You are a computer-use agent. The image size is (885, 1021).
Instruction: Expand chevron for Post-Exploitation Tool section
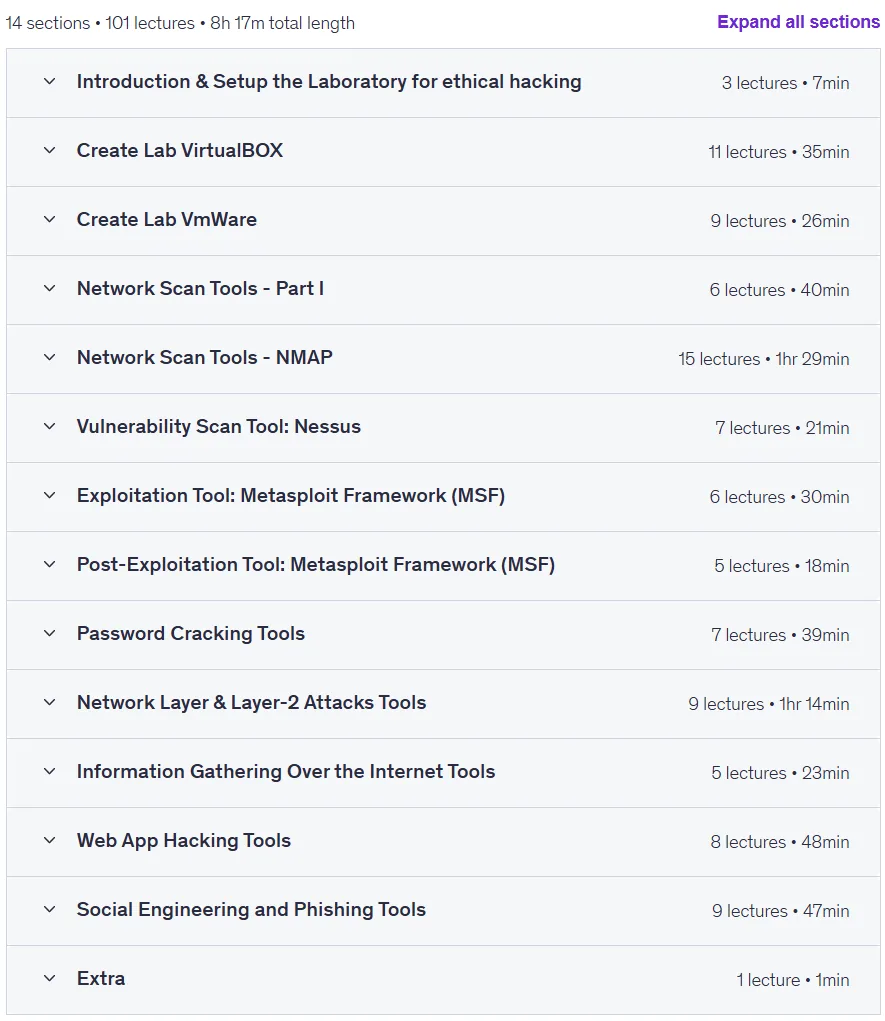point(49,565)
